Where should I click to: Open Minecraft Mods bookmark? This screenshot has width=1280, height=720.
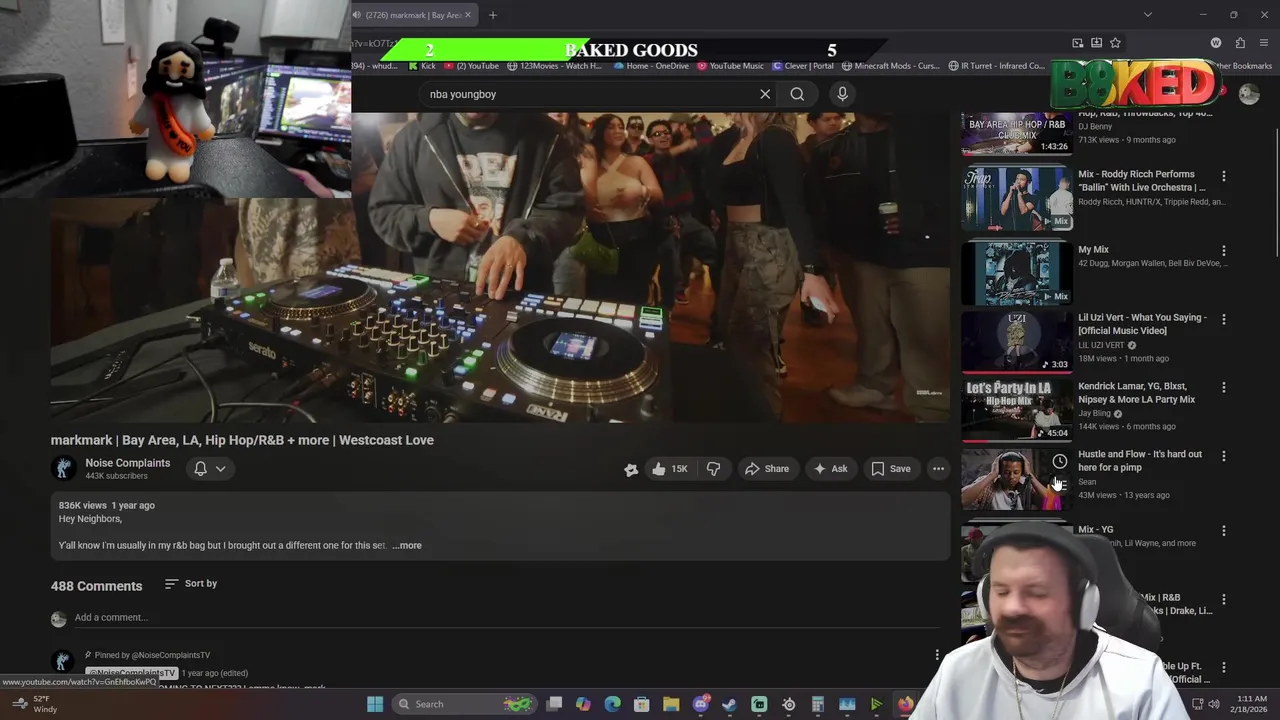click(x=891, y=66)
